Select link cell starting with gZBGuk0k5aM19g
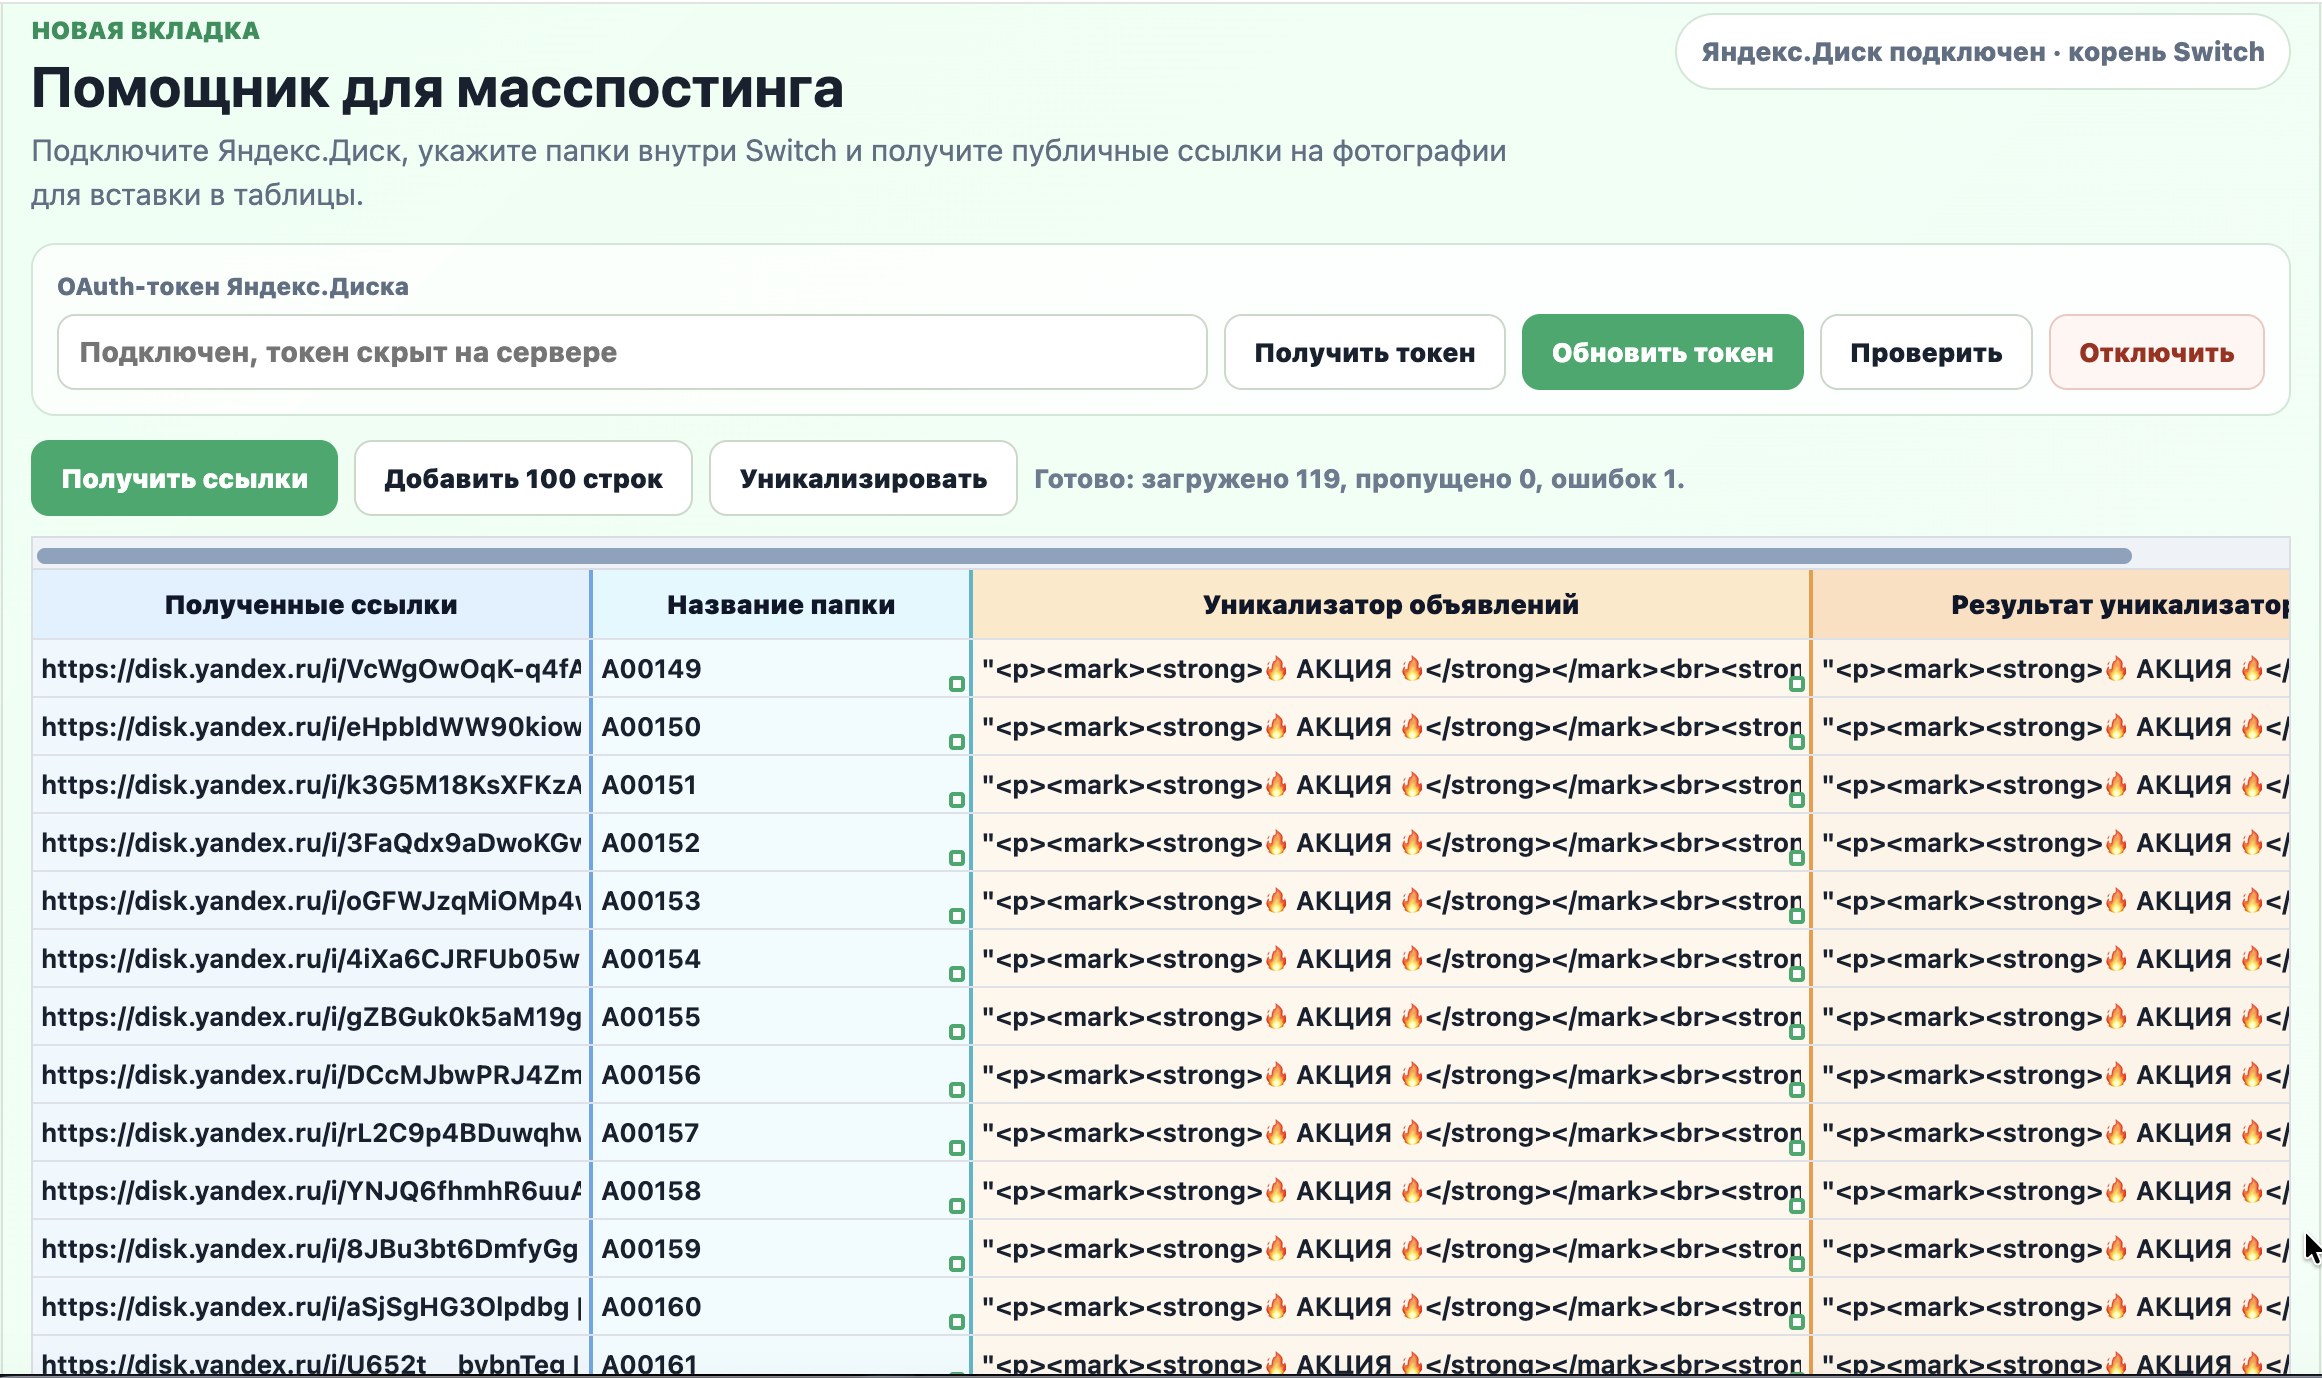Screen dimensions: 2322x1378 pyautogui.click(x=311, y=1016)
